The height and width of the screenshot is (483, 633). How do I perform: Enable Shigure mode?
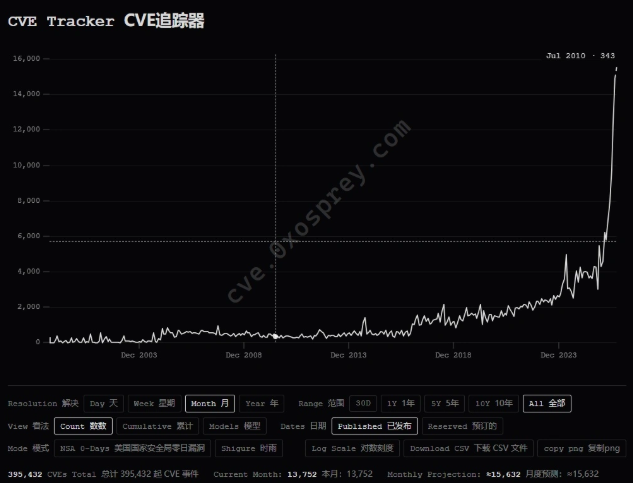click(249, 448)
